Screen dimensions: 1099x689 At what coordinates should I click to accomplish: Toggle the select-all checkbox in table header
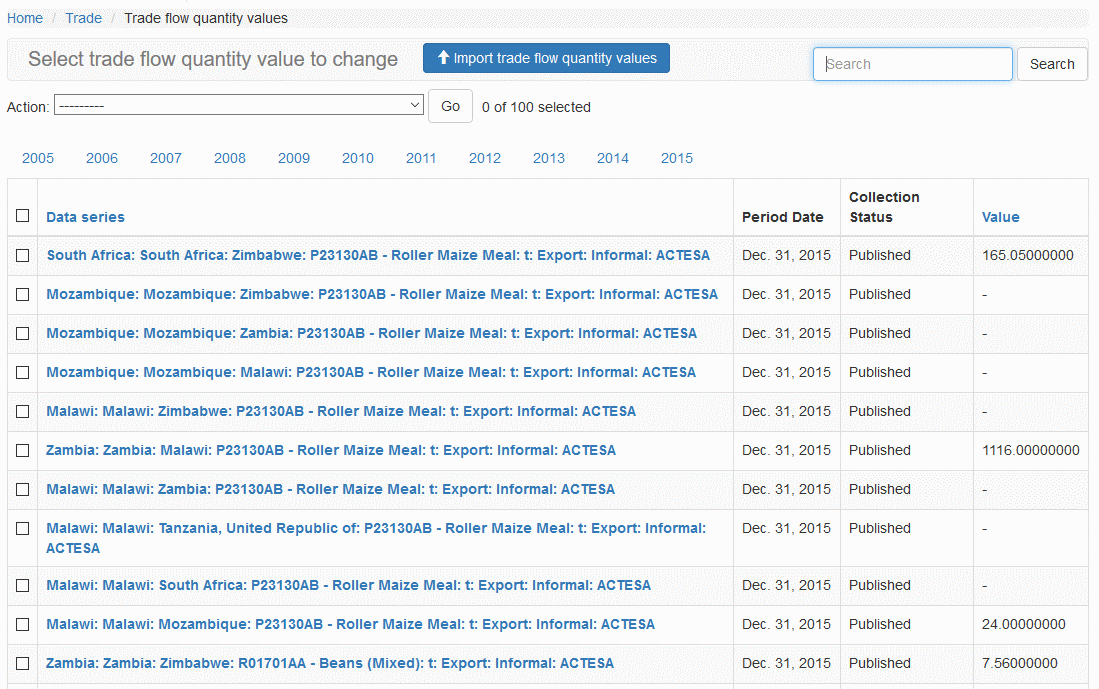(x=22, y=216)
